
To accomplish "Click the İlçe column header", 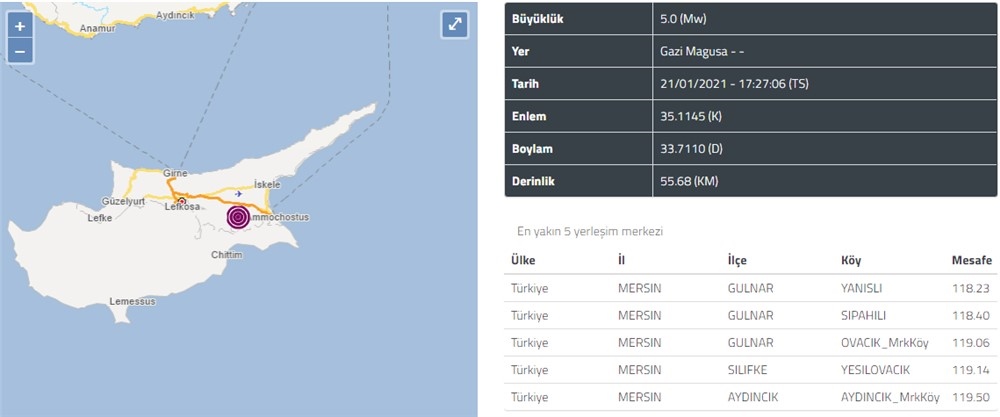I will tap(737, 260).
